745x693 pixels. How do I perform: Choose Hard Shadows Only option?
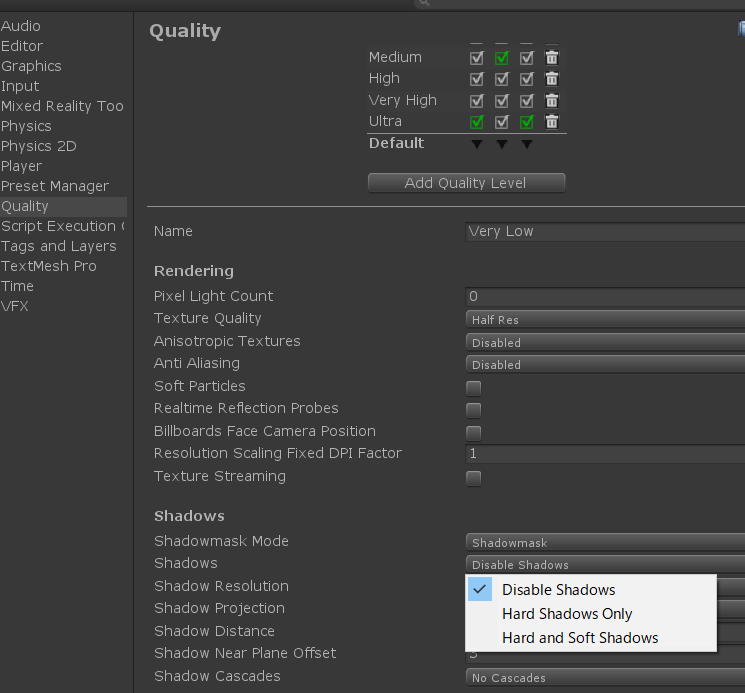591,614
